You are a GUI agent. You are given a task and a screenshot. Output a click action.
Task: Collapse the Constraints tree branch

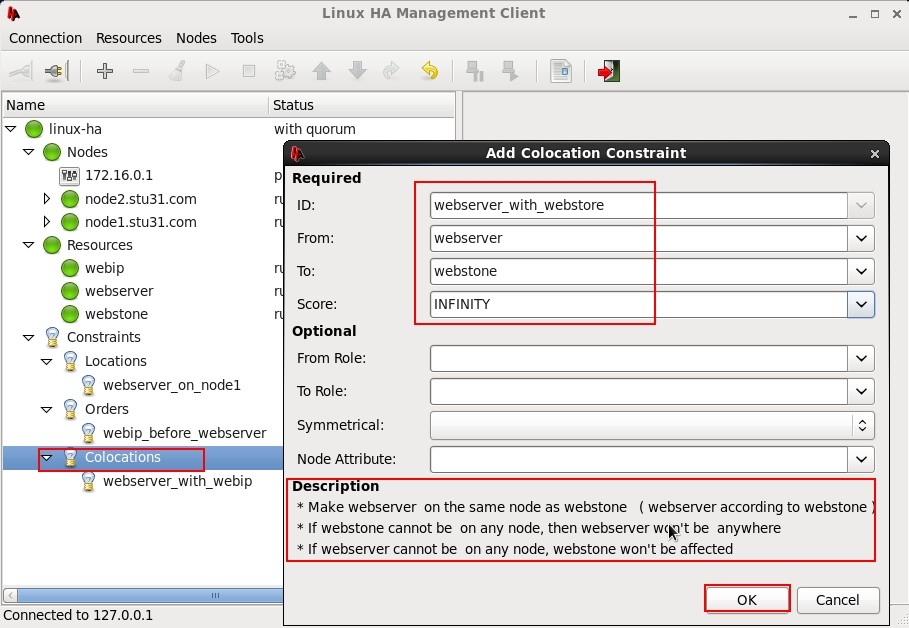click(x=28, y=337)
